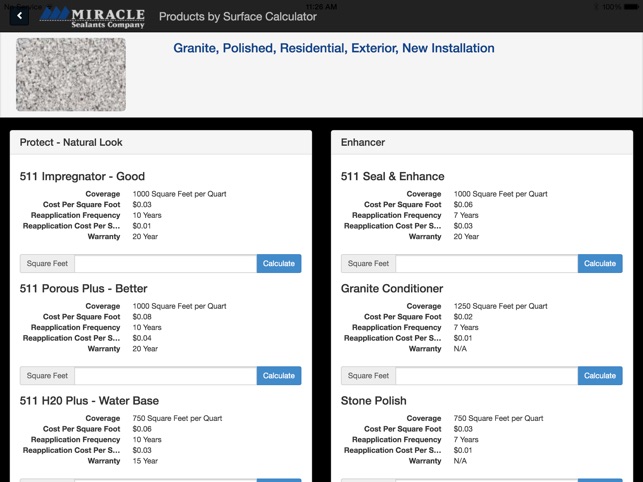Select 511 Seal & Enhance 7 Years frequency
This screenshot has width=643, height=482.
[x=466, y=215]
